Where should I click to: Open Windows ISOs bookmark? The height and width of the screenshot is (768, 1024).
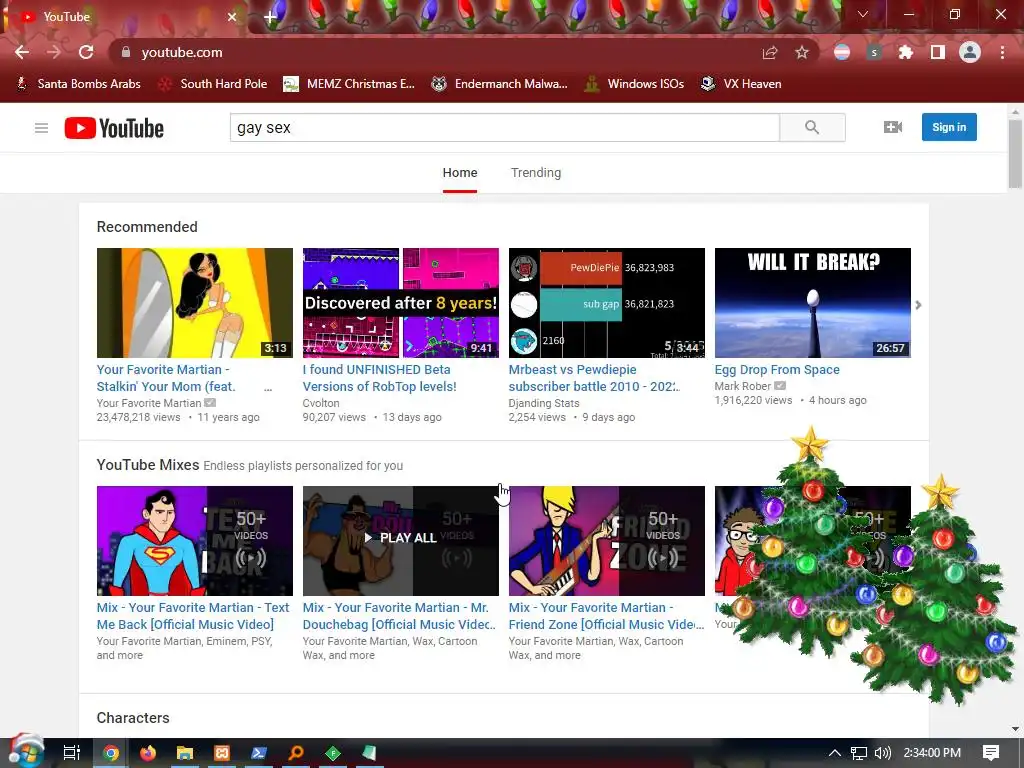click(x=634, y=84)
